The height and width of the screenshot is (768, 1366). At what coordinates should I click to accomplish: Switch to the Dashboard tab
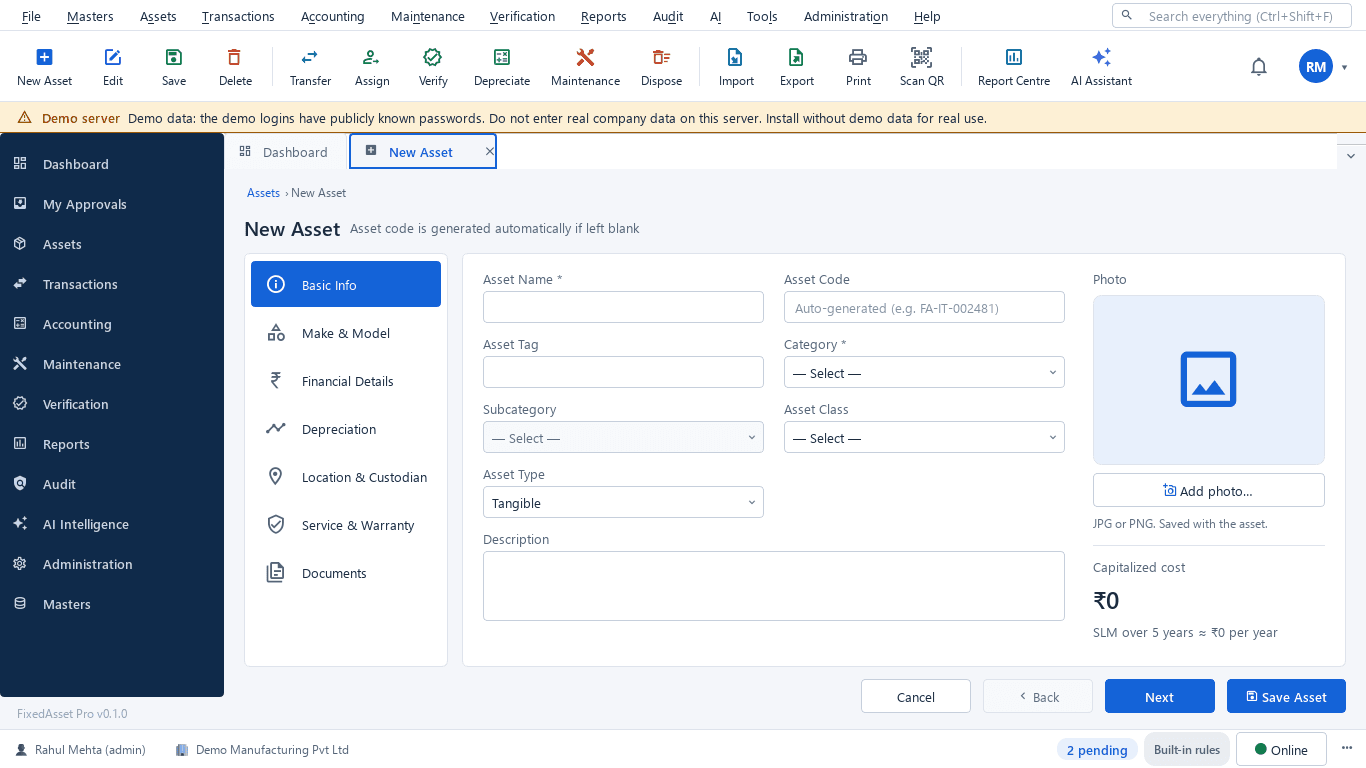(285, 152)
